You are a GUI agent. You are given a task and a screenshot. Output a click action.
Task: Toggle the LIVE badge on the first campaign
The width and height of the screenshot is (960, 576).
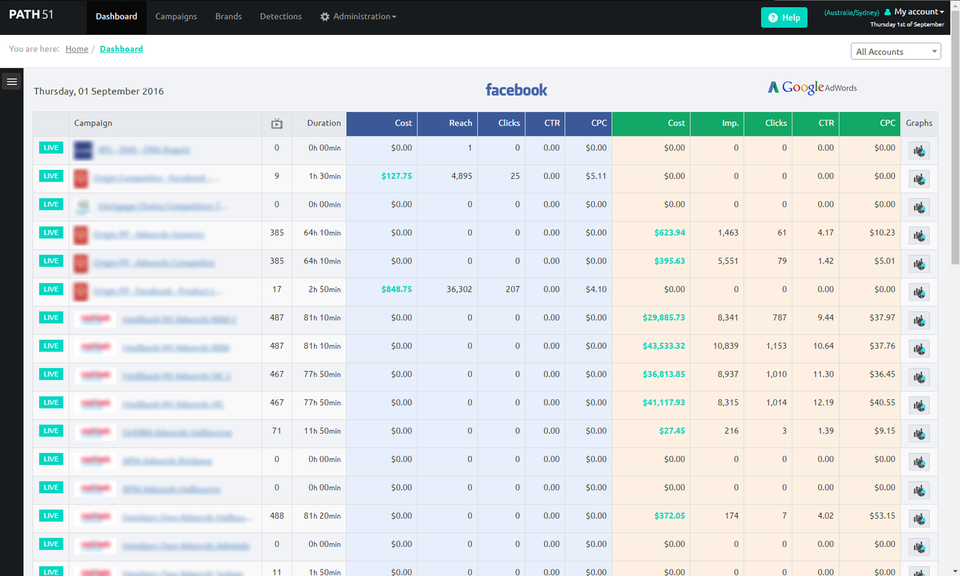(x=51, y=146)
